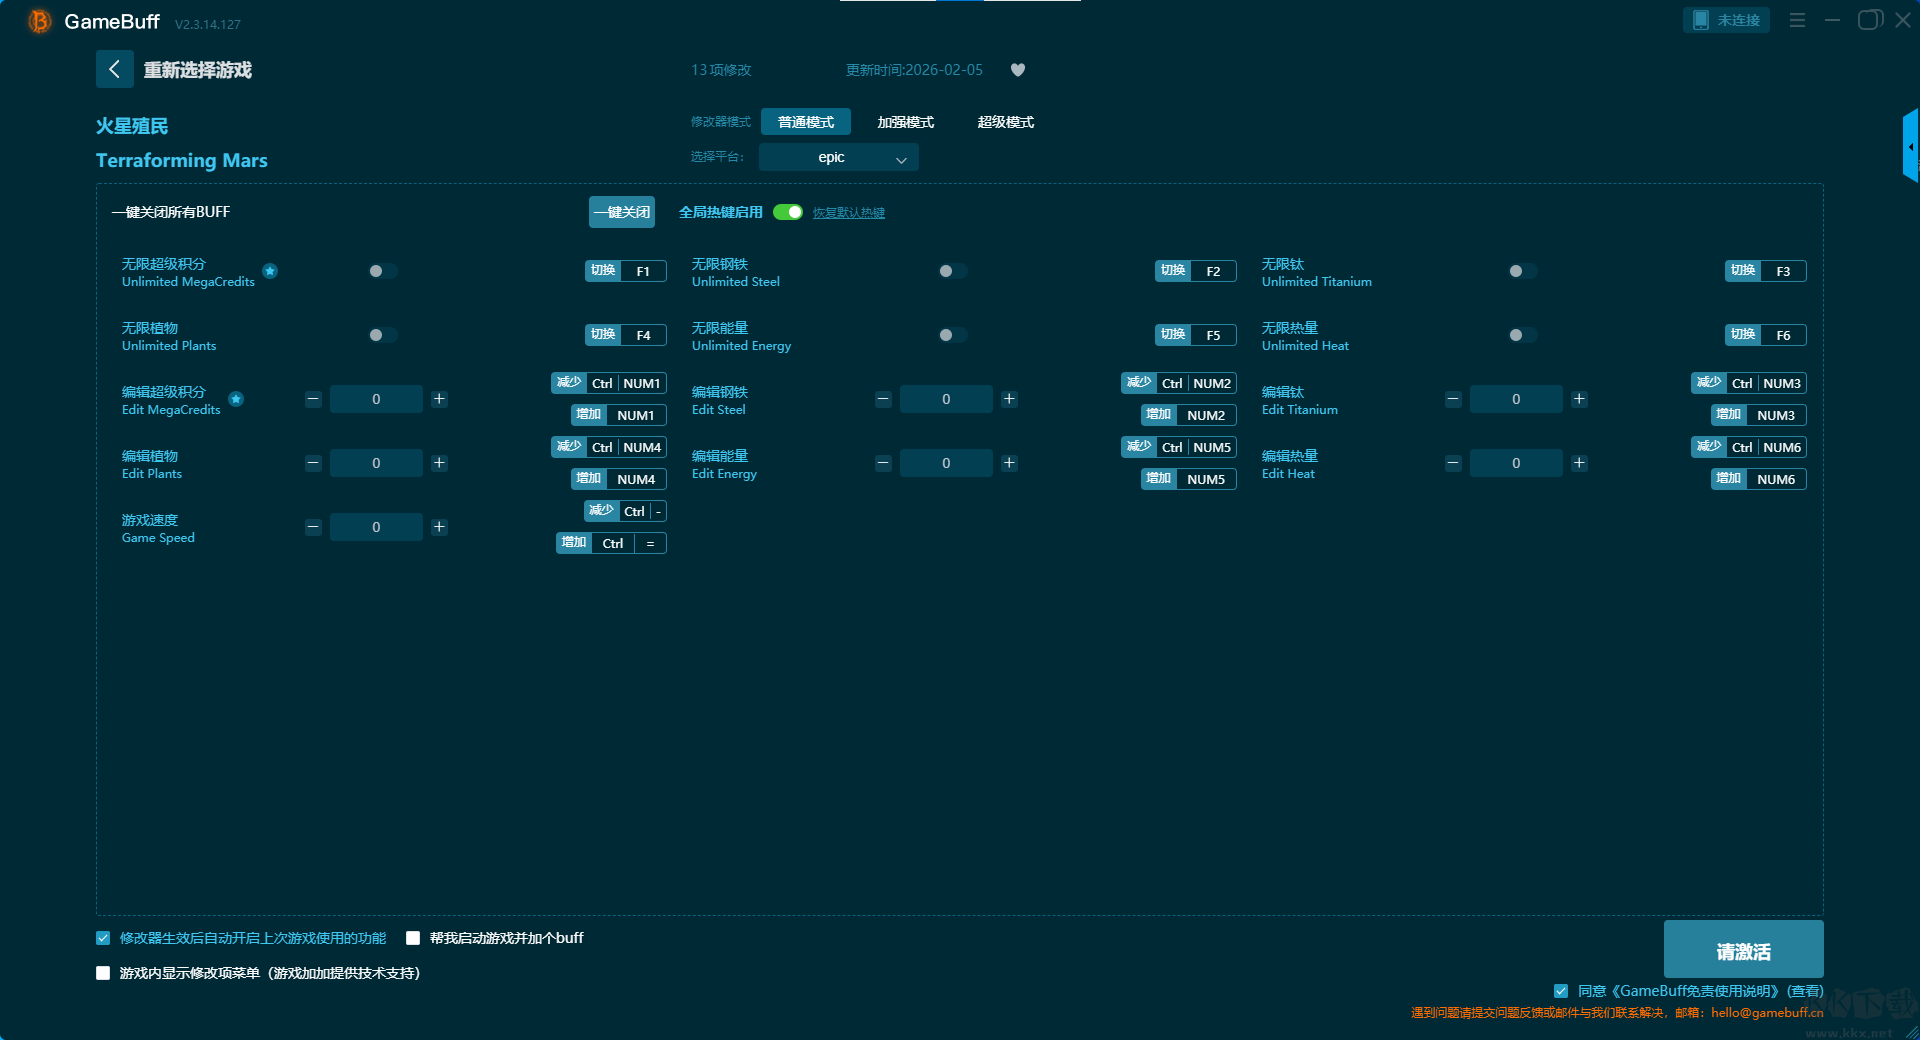The height and width of the screenshot is (1040, 1920).
Task: Click the Ctrl - decrease Game Speed hotkey
Action: point(625,511)
